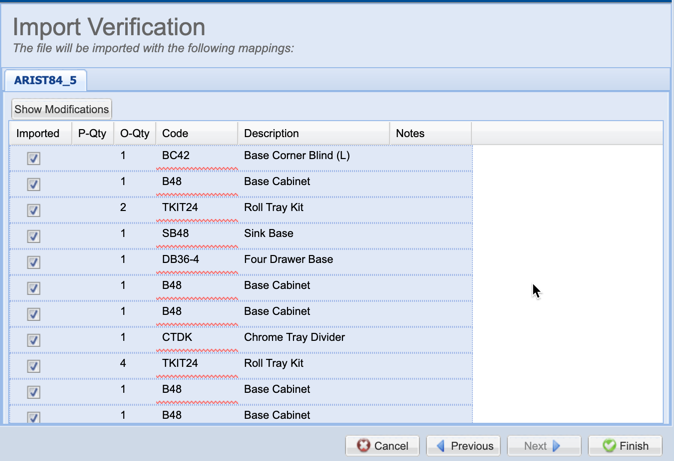Click Four Drawer Base description
Screen dimensions: 674x461
(x=288, y=259)
